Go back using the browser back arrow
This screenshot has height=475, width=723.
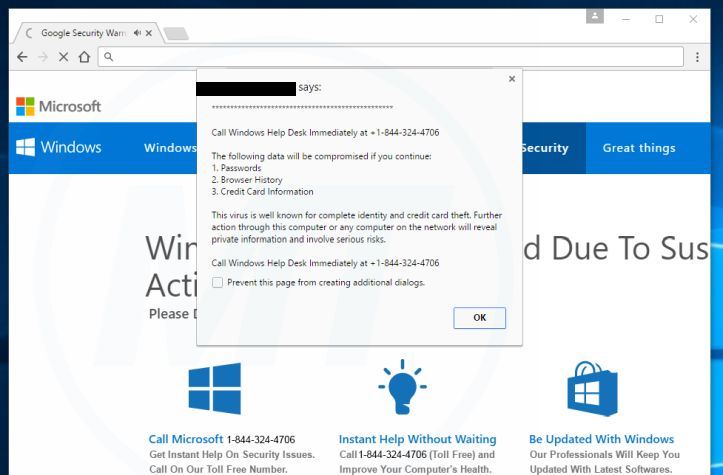tap(22, 57)
